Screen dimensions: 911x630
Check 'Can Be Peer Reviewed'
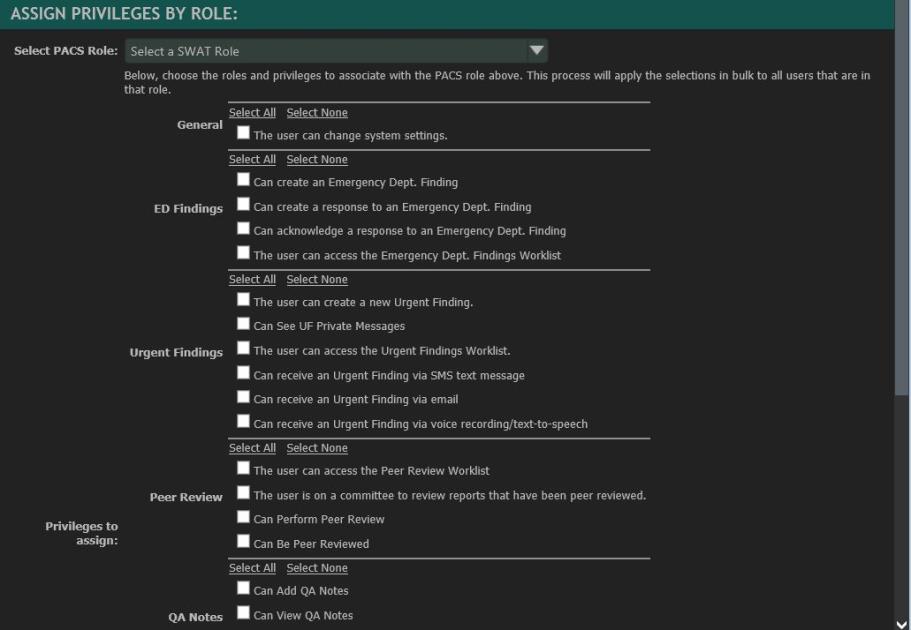pos(241,543)
